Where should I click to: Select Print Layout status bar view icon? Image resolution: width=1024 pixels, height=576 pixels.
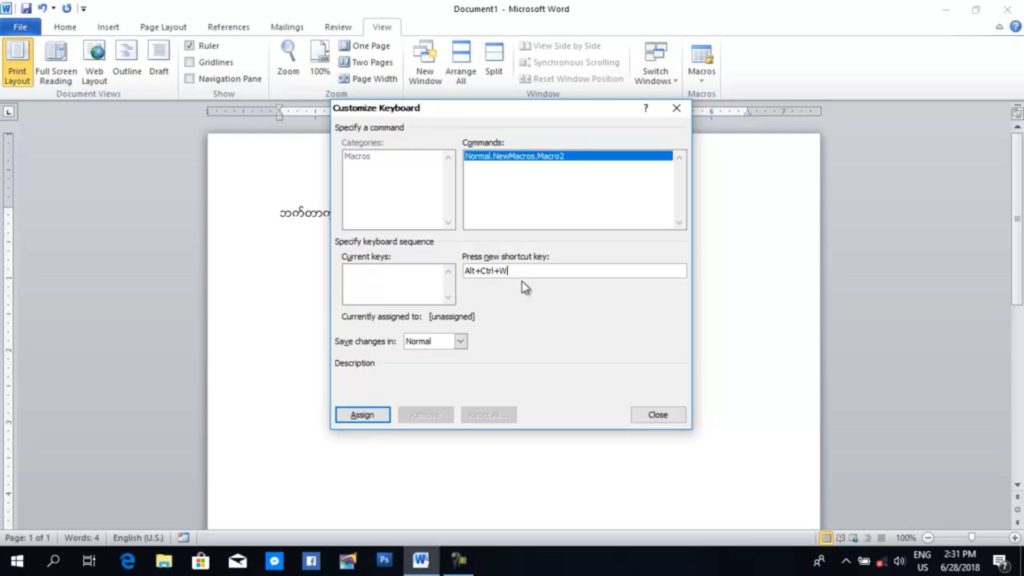[x=826, y=537]
